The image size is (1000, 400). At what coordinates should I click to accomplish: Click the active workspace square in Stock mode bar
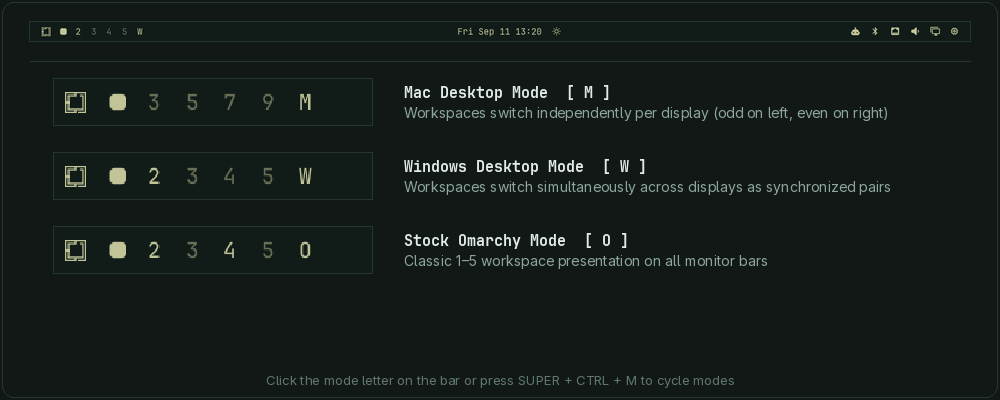pyautogui.click(x=117, y=250)
